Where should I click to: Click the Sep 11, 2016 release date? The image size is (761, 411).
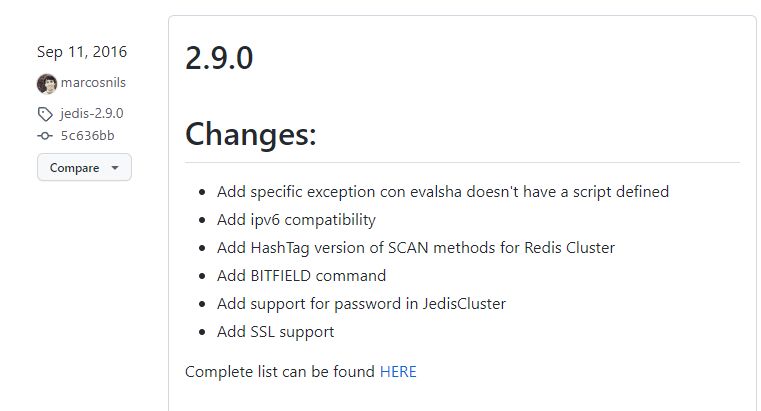pos(82,52)
